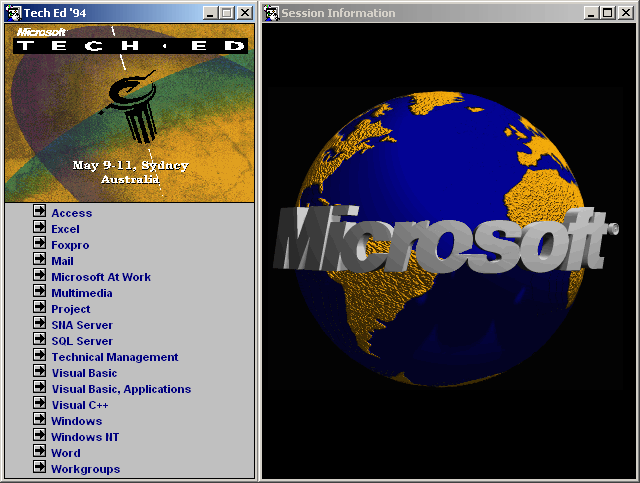
Task: Click the Tech Ed Sydney banner image
Action: [x=129, y=112]
